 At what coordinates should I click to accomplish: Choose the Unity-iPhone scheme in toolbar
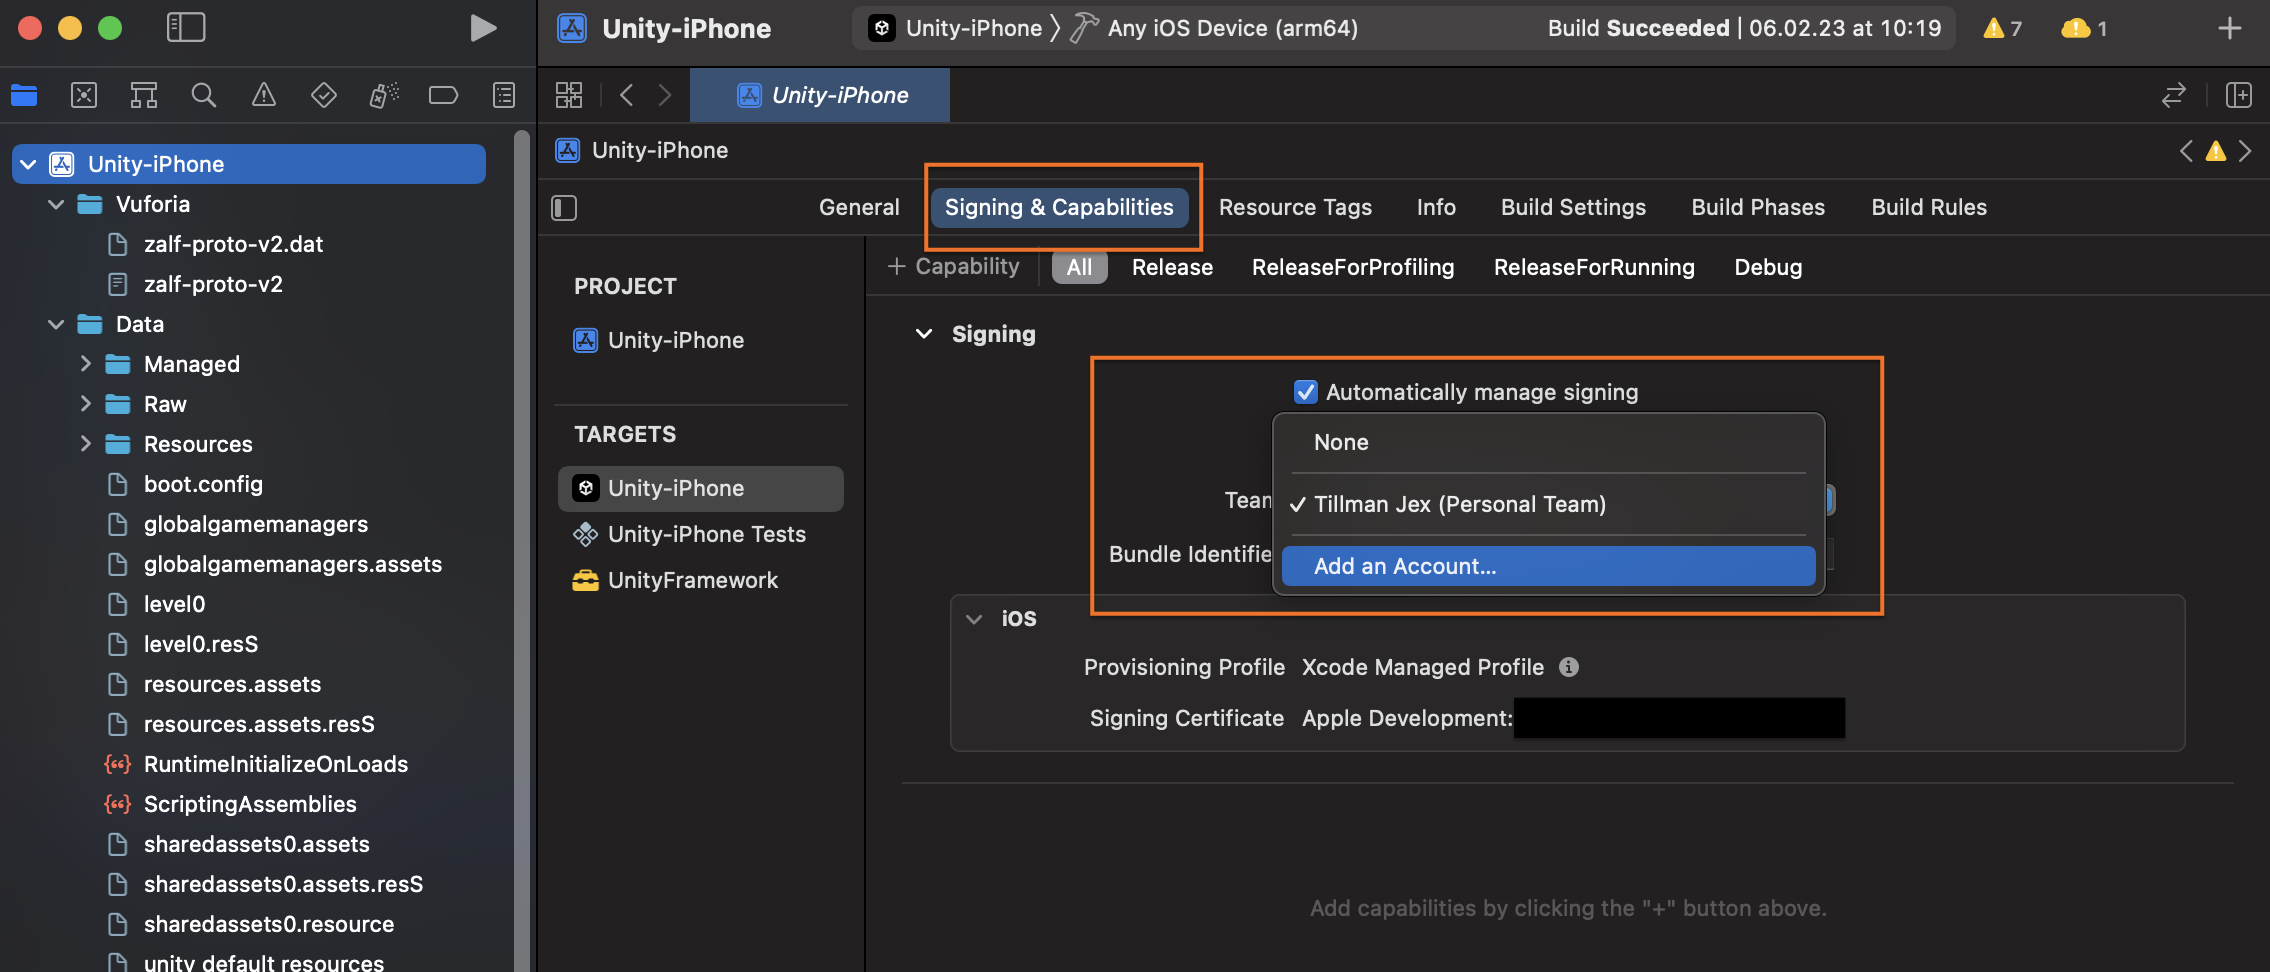tap(955, 28)
